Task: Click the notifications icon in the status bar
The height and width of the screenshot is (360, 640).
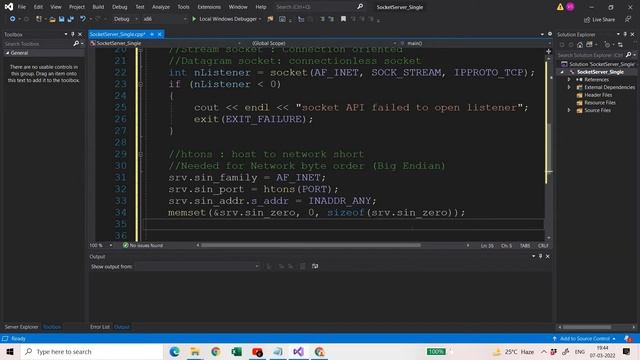Action: tap(627, 338)
